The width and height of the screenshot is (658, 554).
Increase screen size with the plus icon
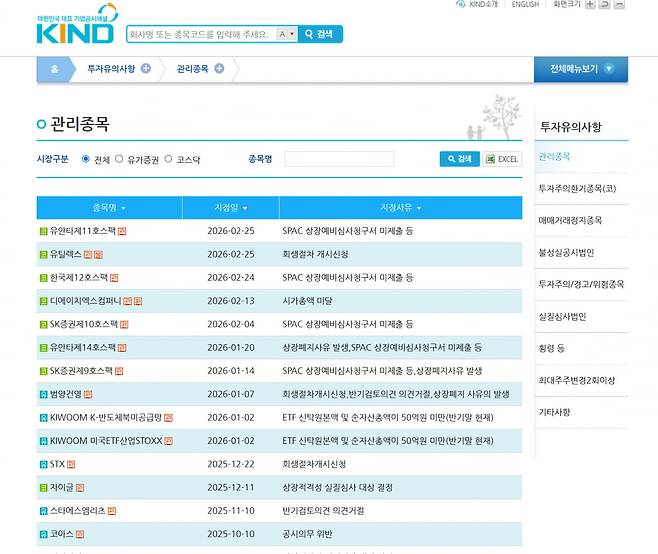pos(590,5)
